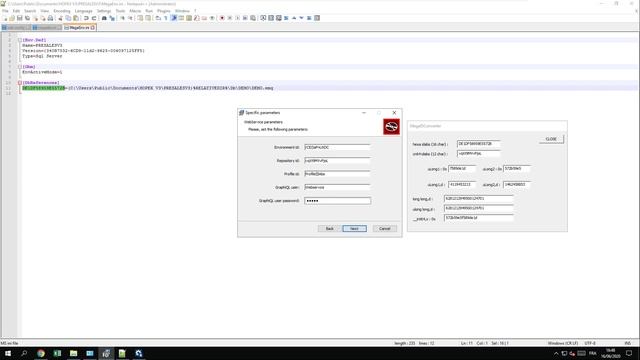Click the Next button in Specific parameters dialog
The image size is (640, 360).
click(x=354, y=229)
